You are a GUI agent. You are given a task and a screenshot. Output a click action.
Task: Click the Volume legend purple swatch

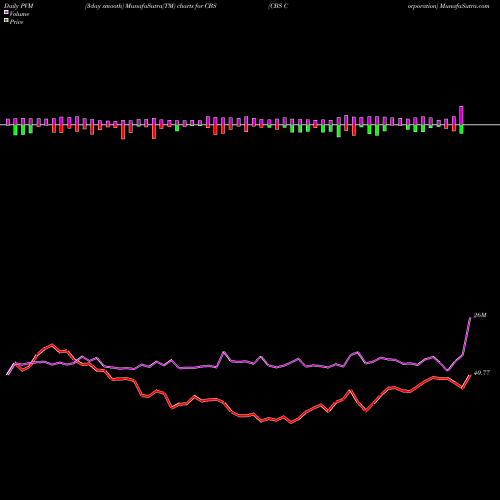(x=6, y=13)
